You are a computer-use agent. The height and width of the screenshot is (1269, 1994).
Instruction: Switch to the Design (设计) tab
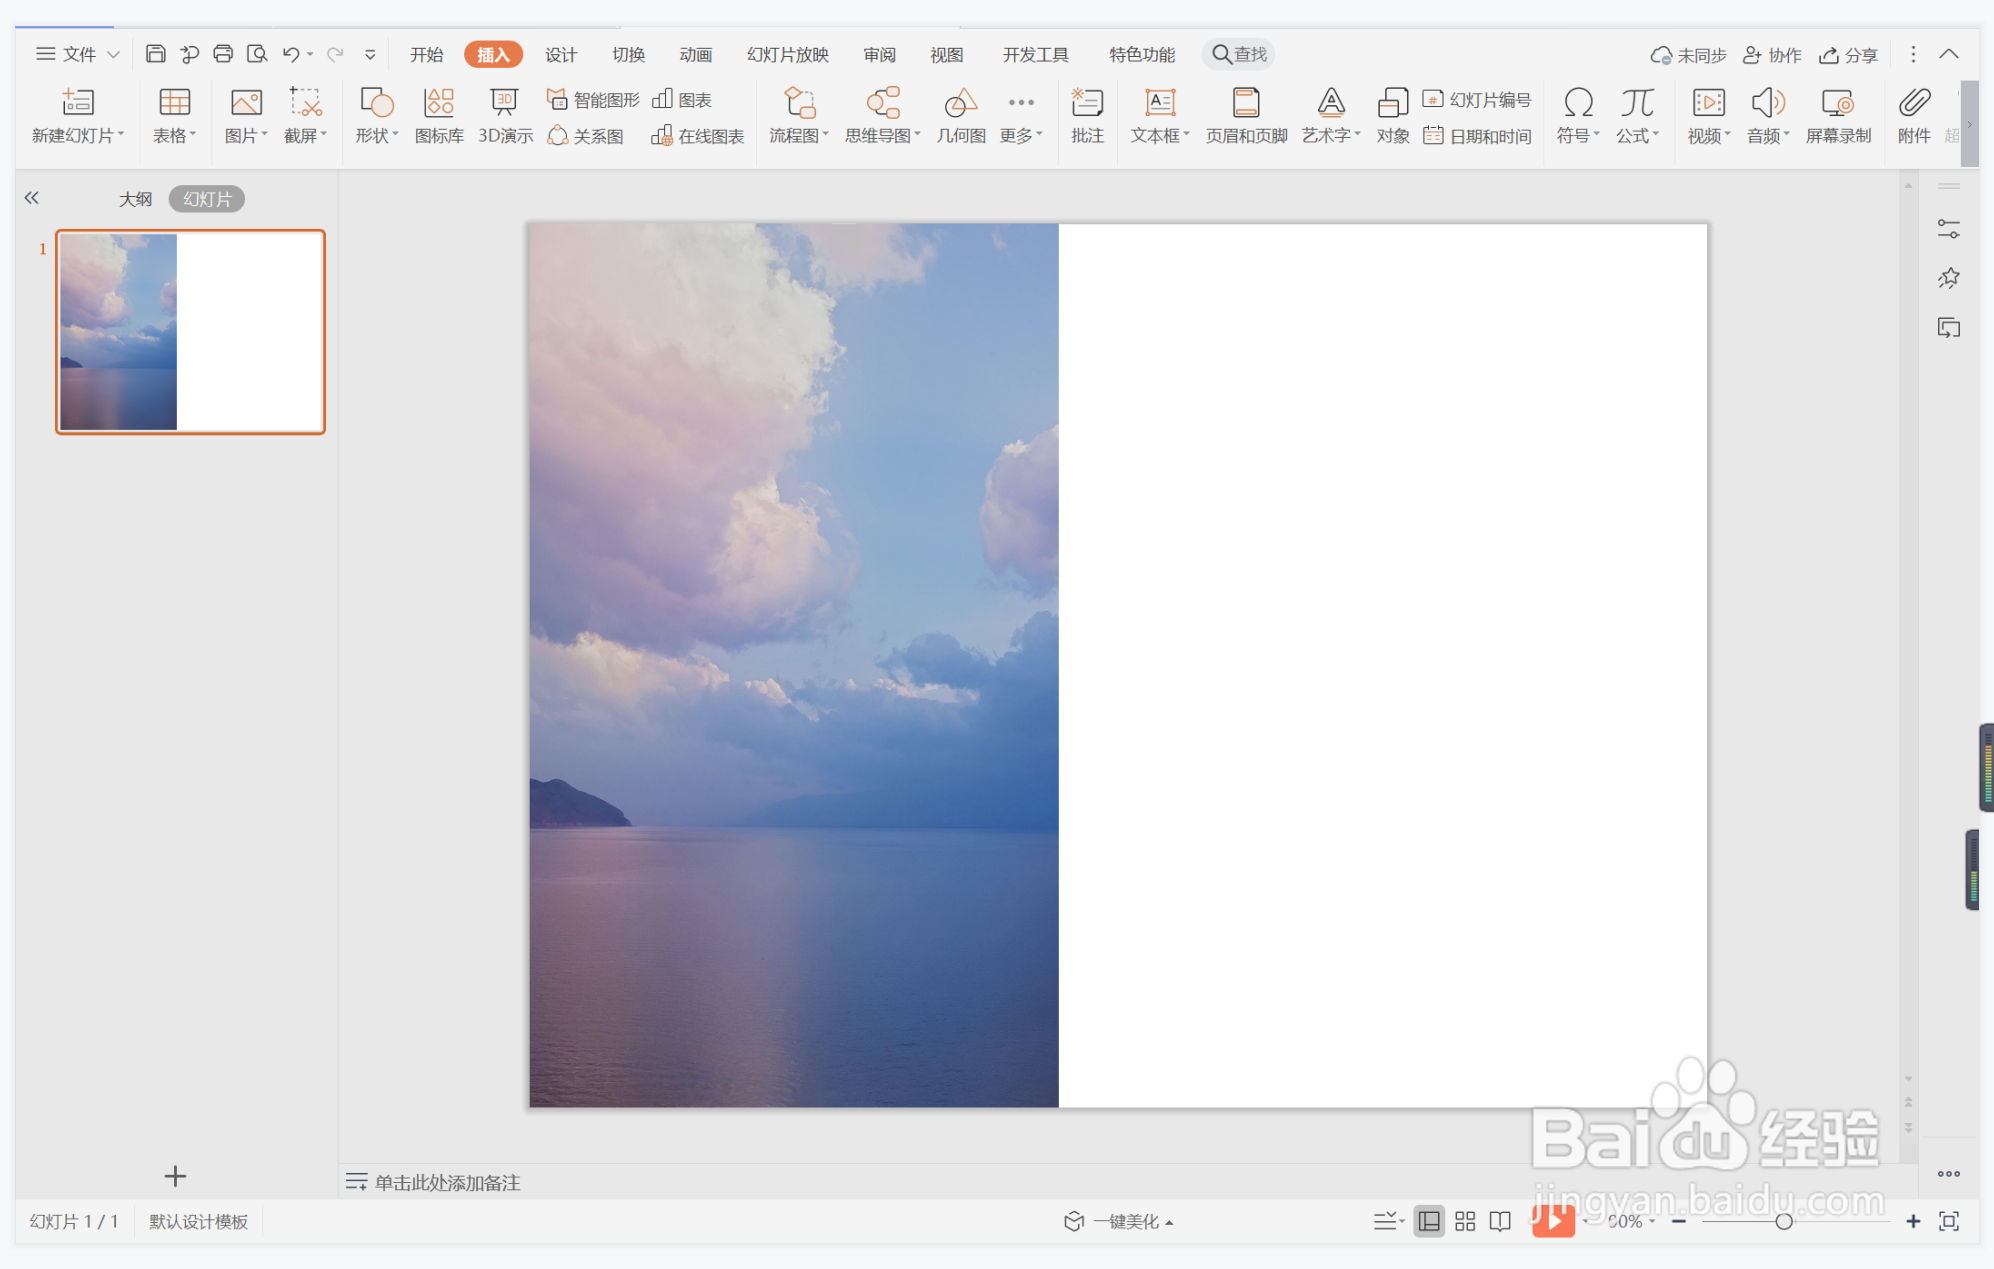tap(560, 54)
